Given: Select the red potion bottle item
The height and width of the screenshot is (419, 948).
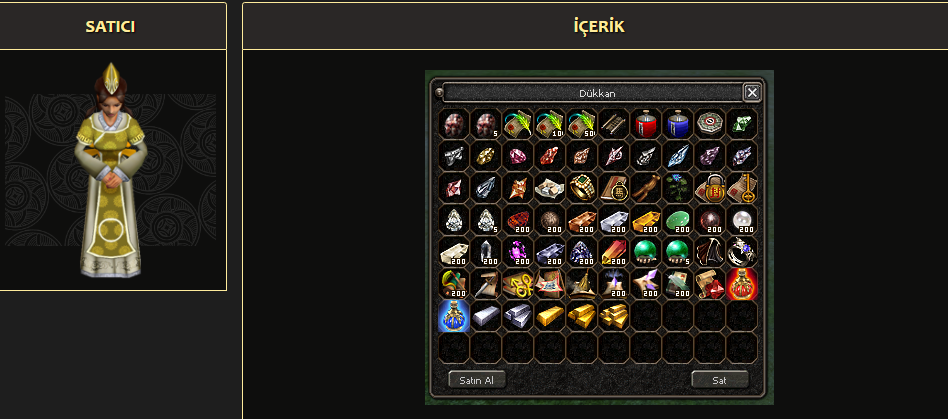Looking at the screenshot, I should click(646, 124).
